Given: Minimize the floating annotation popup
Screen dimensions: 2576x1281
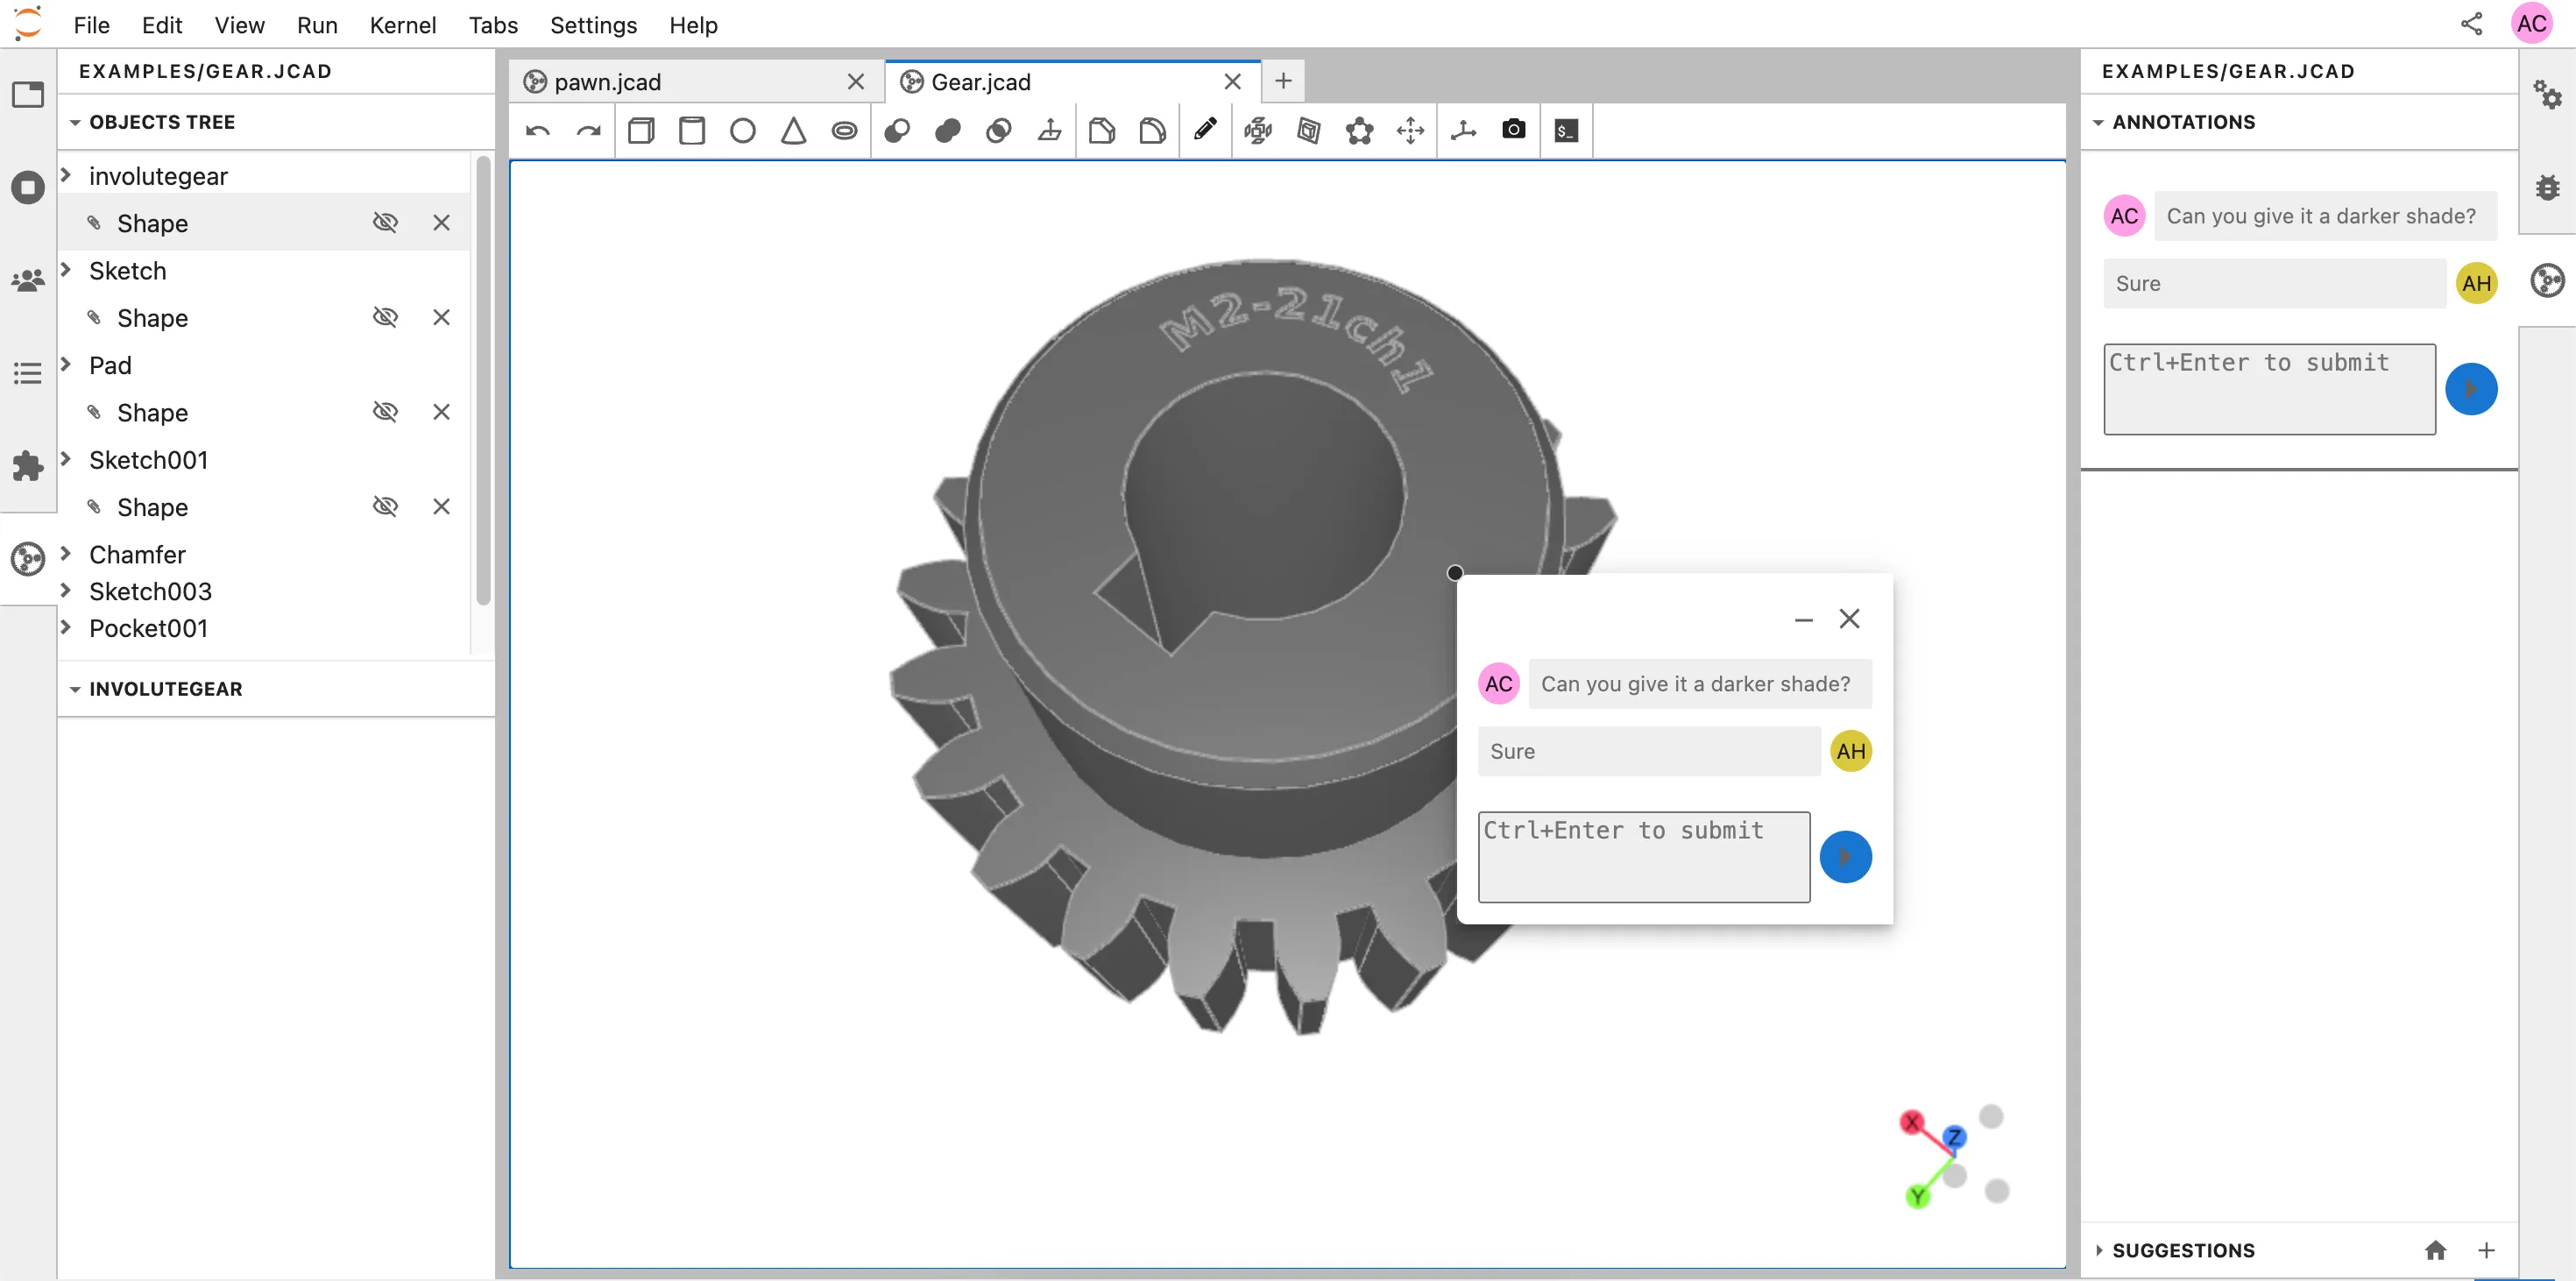Looking at the screenshot, I should click(x=1803, y=620).
